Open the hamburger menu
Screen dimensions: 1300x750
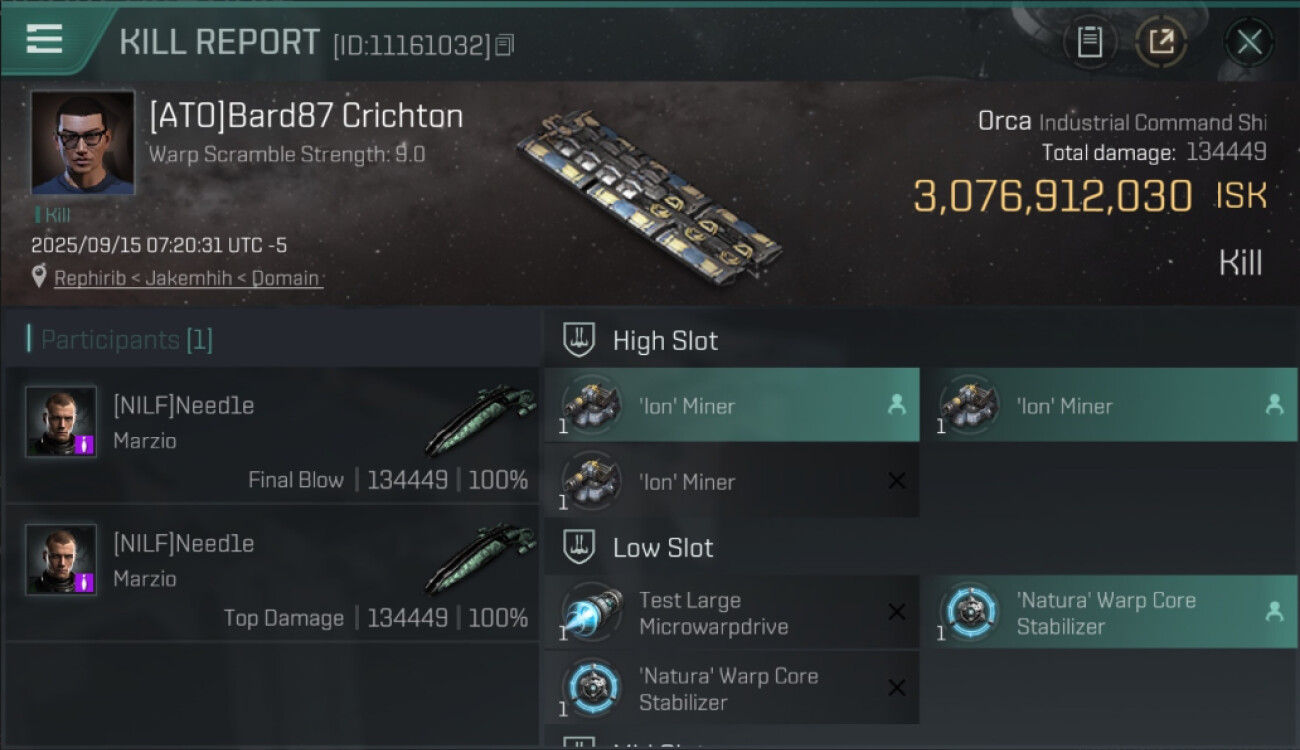click(x=45, y=40)
